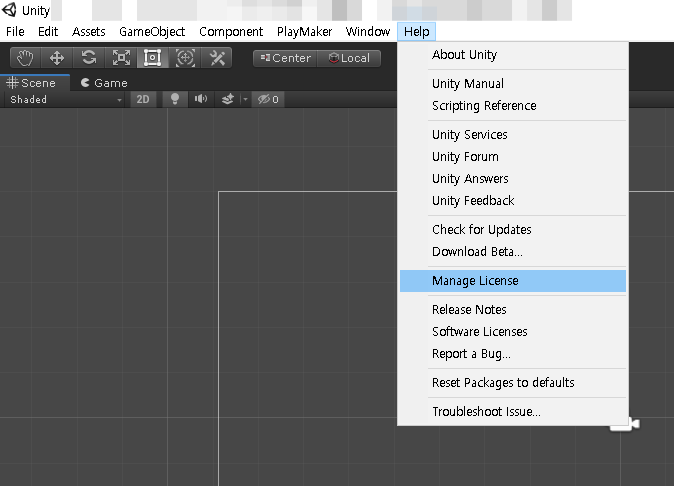Switch to the Game tab
Viewport: 674px width, 486px height.
tap(104, 83)
